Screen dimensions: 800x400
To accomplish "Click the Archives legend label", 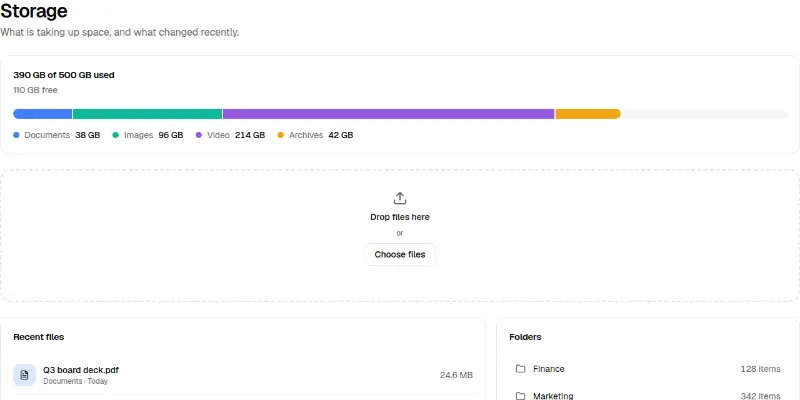I will (x=306, y=135).
